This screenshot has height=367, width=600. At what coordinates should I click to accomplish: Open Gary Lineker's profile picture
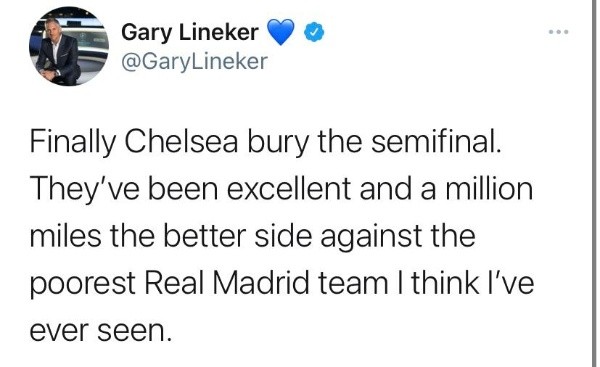69,46
